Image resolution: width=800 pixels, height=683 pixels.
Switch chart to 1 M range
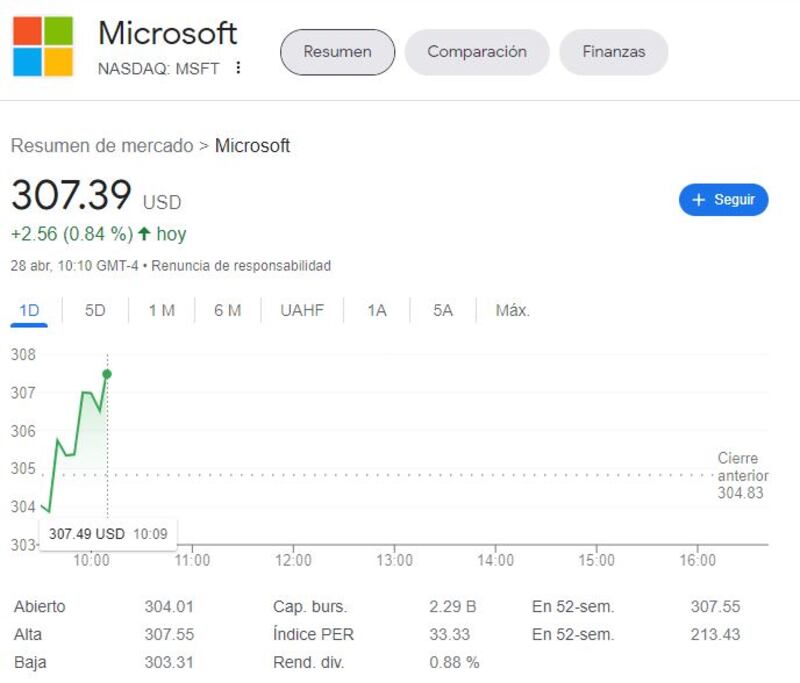point(161,310)
